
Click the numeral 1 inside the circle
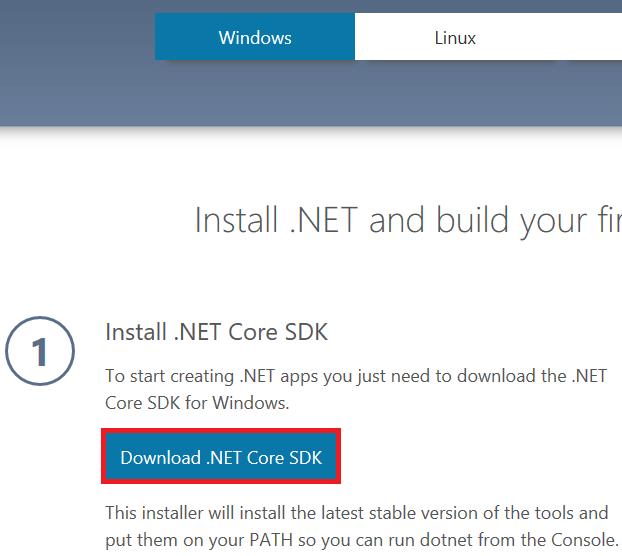click(x=40, y=352)
